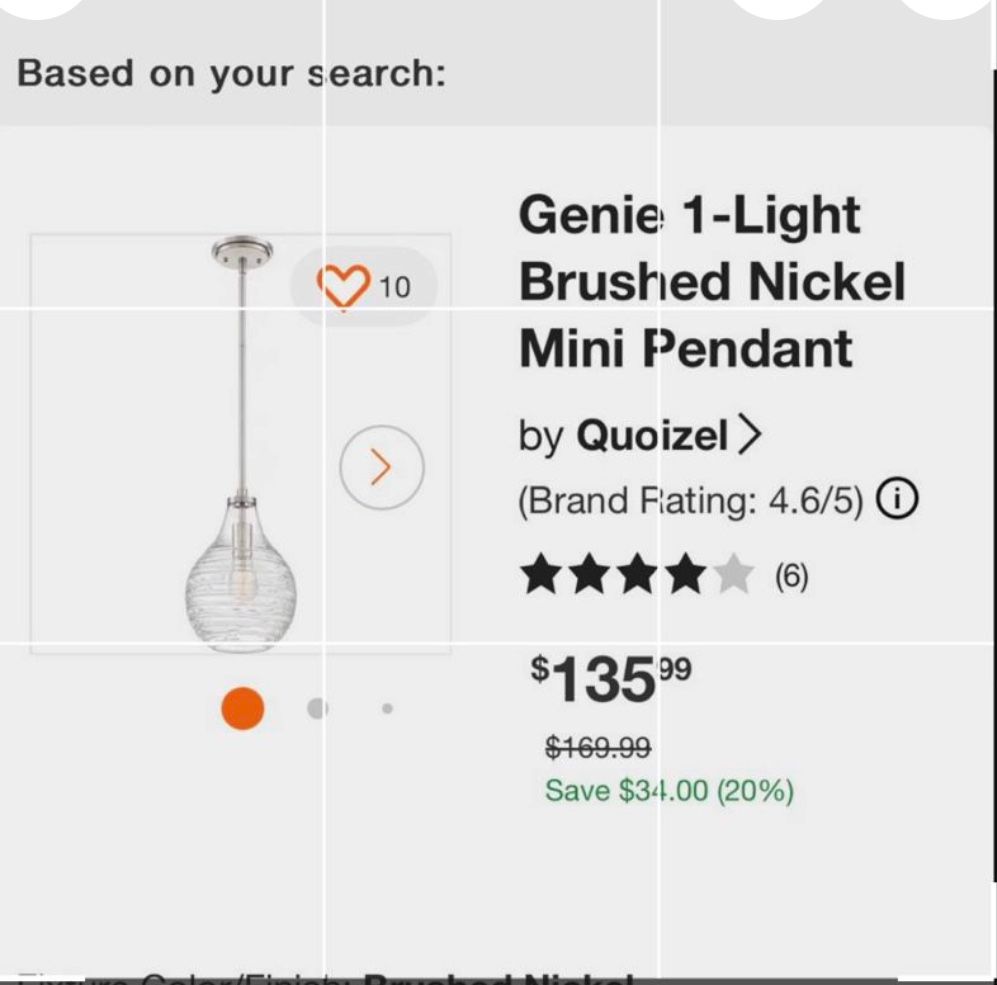Select the active orange carousel dot
The width and height of the screenshot is (997, 985).
pos(242,710)
